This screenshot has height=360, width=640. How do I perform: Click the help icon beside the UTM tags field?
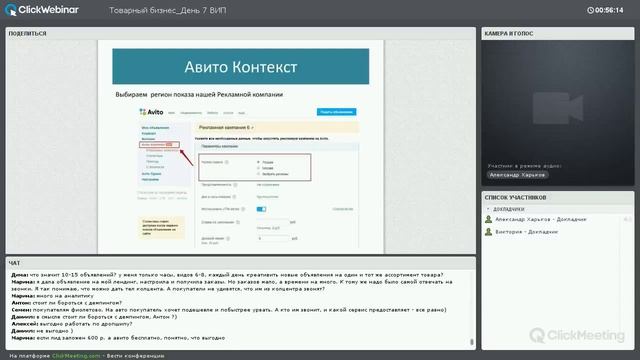pos(243,209)
